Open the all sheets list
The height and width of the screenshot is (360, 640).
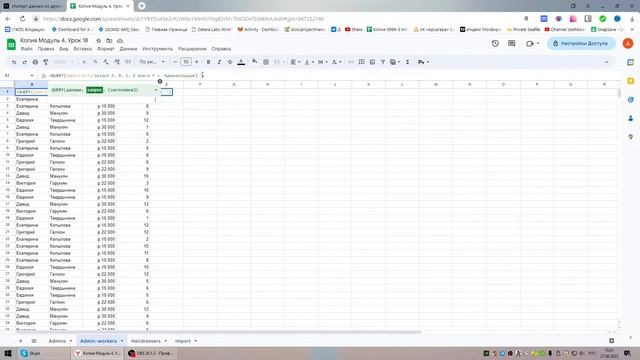tap(34, 341)
